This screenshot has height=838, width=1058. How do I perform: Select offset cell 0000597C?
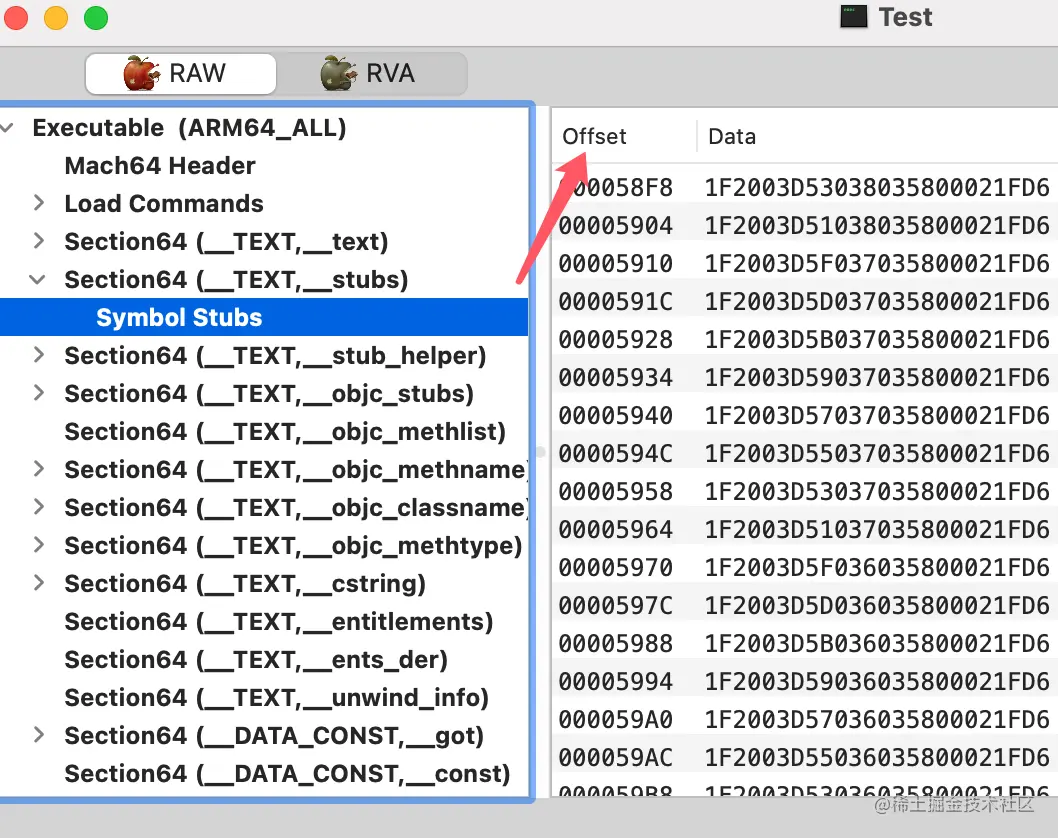615,605
